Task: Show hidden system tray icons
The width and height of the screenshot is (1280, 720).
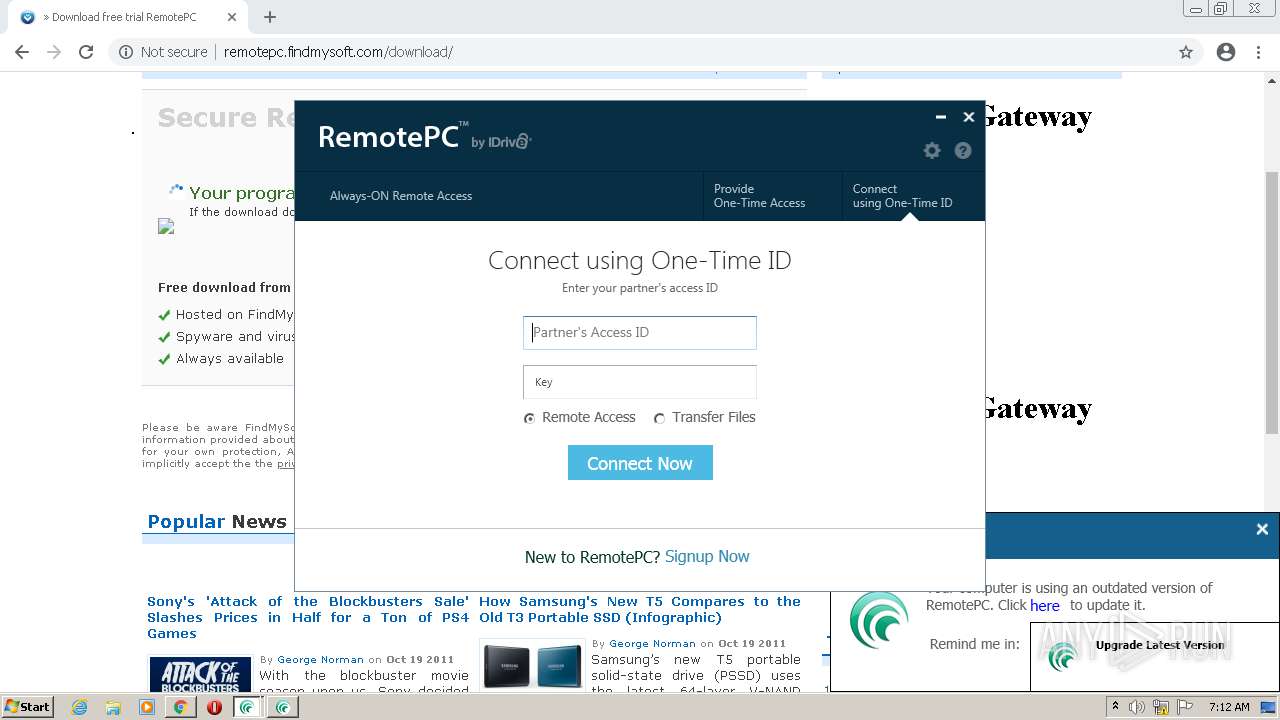Action: (x=1115, y=707)
